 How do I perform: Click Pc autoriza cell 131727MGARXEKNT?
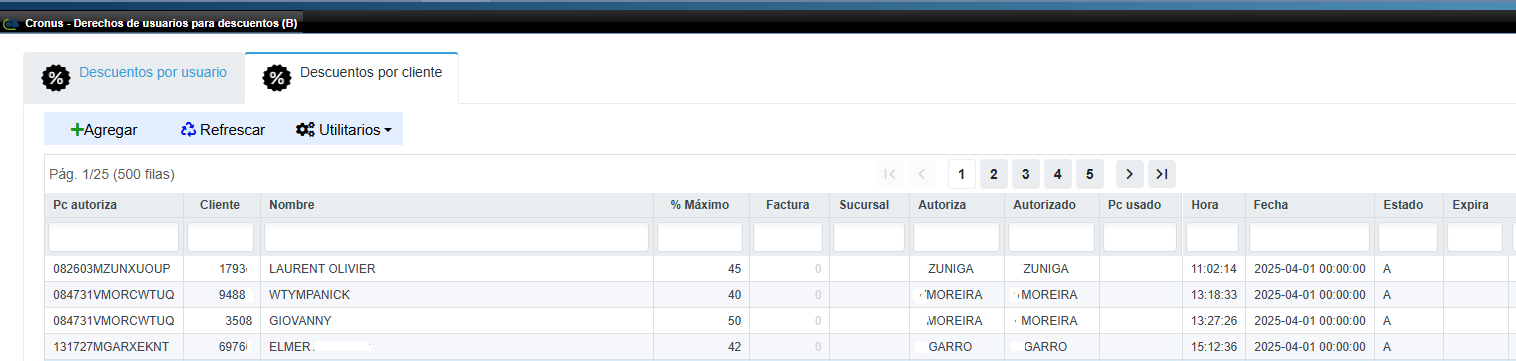click(x=114, y=347)
